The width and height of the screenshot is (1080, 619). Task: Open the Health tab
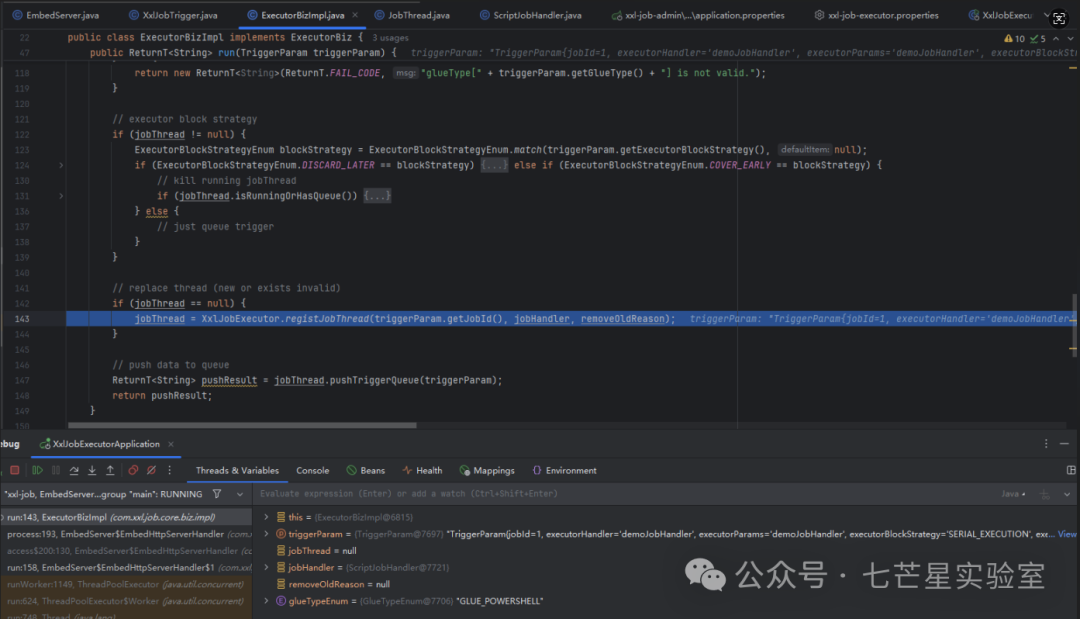(x=422, y=470)
